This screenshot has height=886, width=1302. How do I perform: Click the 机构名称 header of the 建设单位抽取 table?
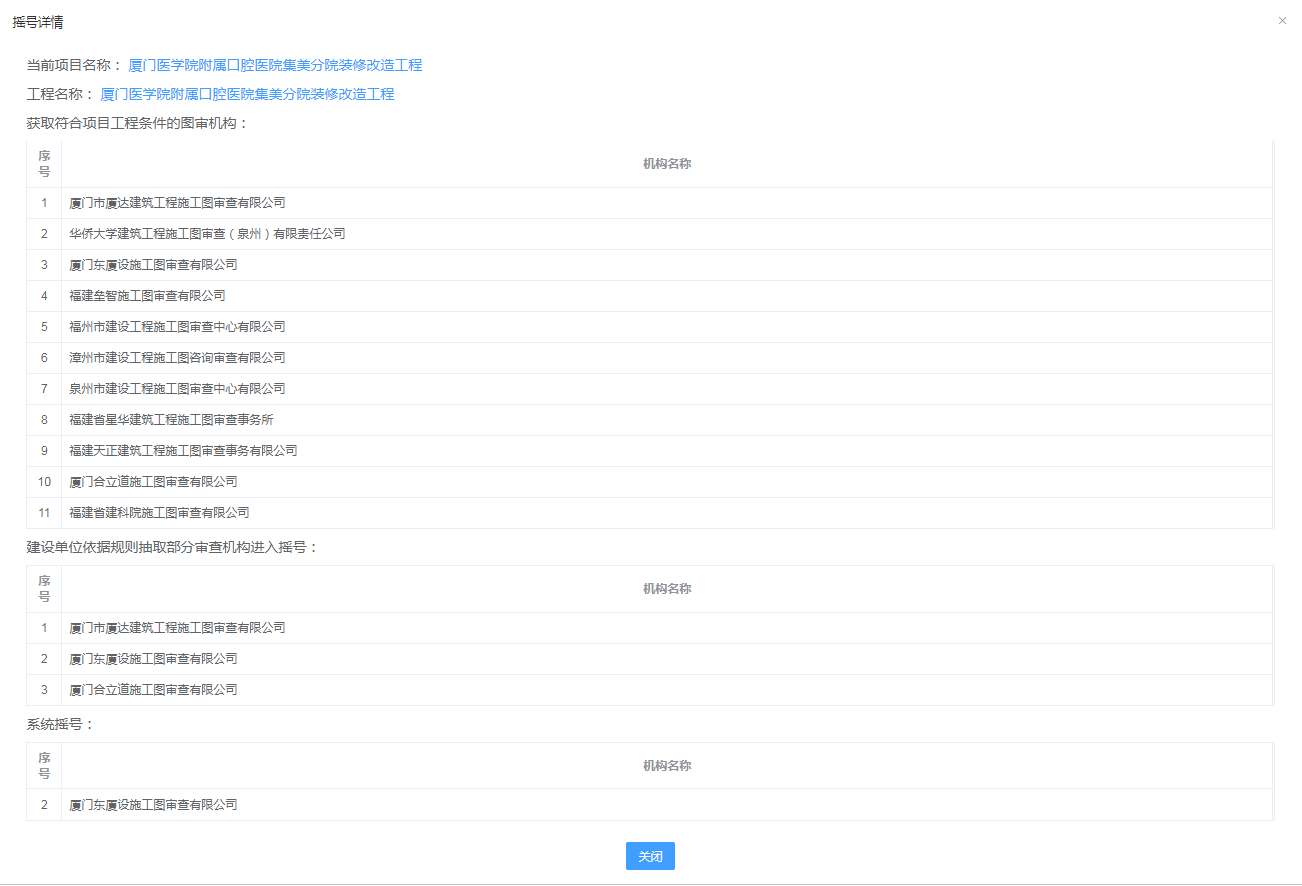667,589
